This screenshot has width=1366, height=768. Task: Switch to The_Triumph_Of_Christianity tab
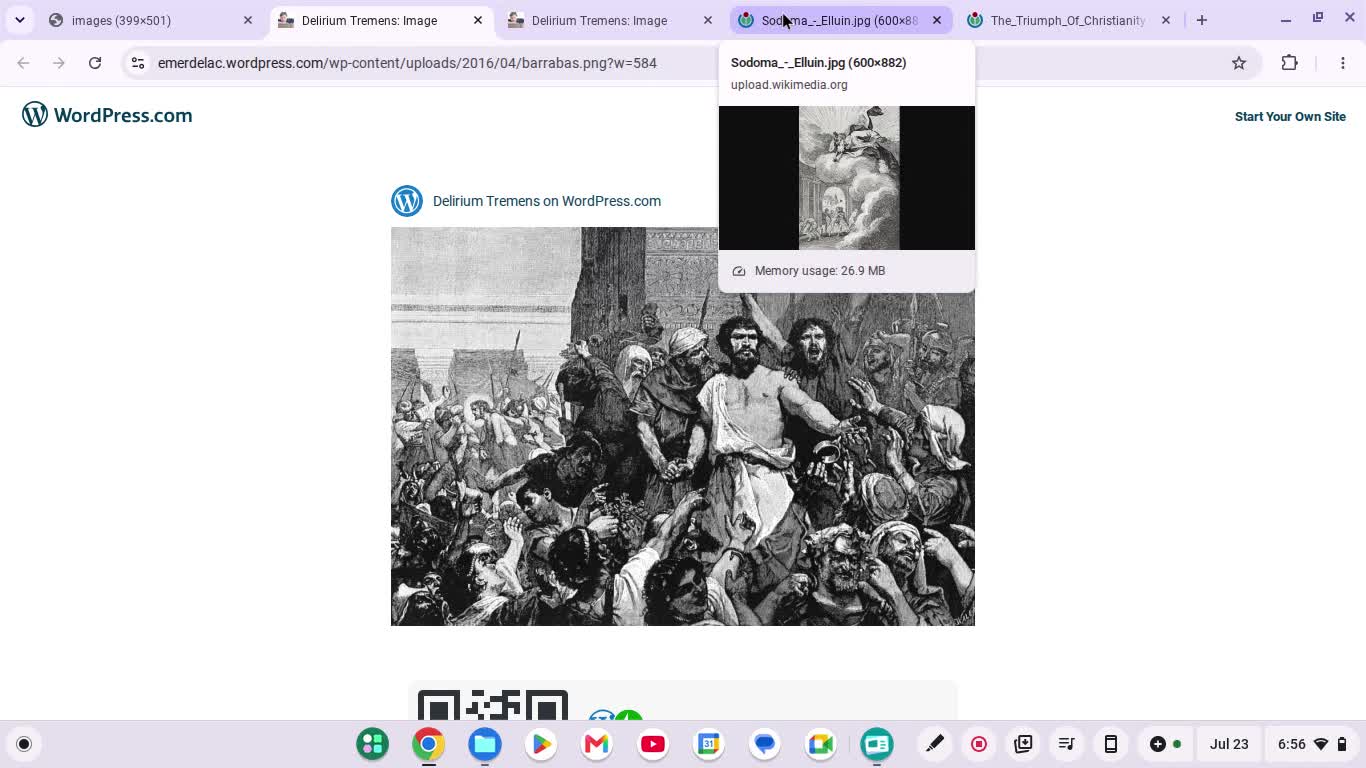(x=1068, y=20)
